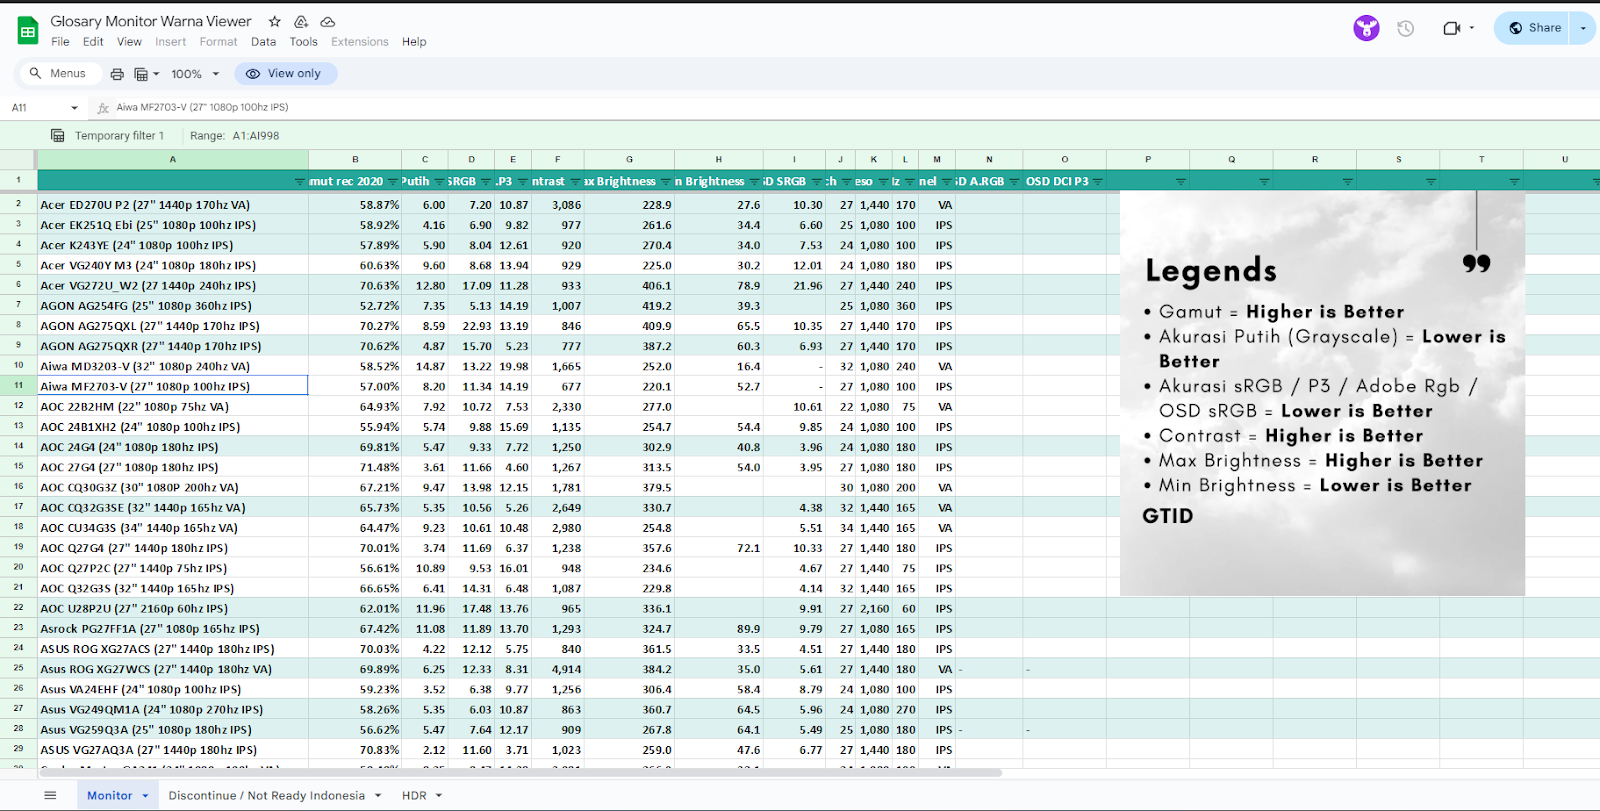Star the Glosary Monitor Warna Viewer document

point(274,21)
